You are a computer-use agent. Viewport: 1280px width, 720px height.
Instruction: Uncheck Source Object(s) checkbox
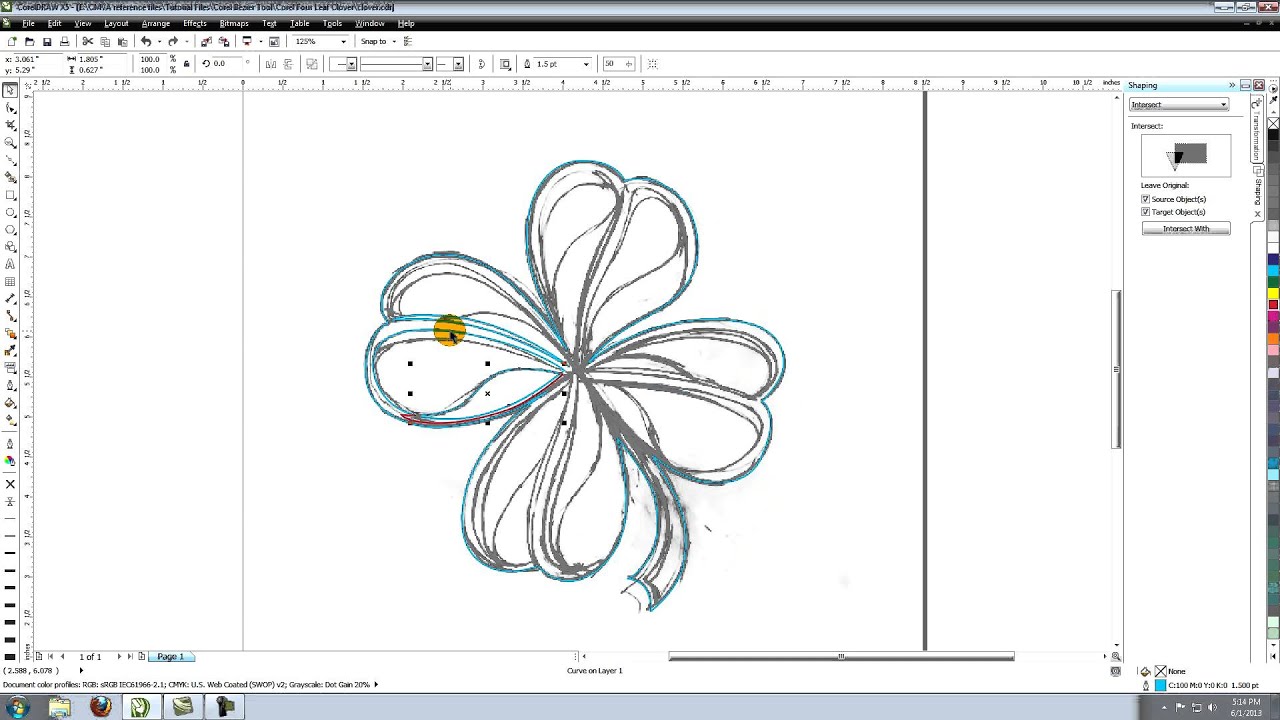point(1146,199)
